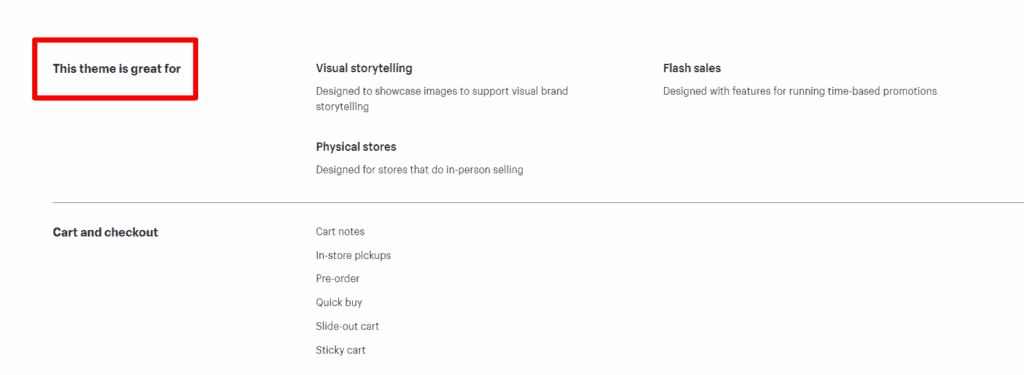Click the Pre-order feature item
The image size is (1024, 375).
338,279
